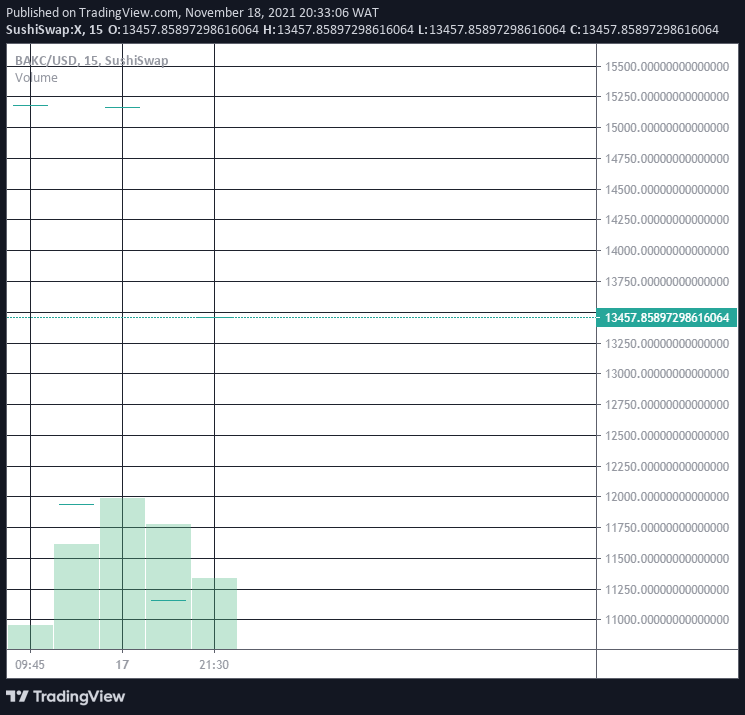Click the 13000.00000000000000 price axis label
Screen dimensions: 745x715
tap(667, 373)
